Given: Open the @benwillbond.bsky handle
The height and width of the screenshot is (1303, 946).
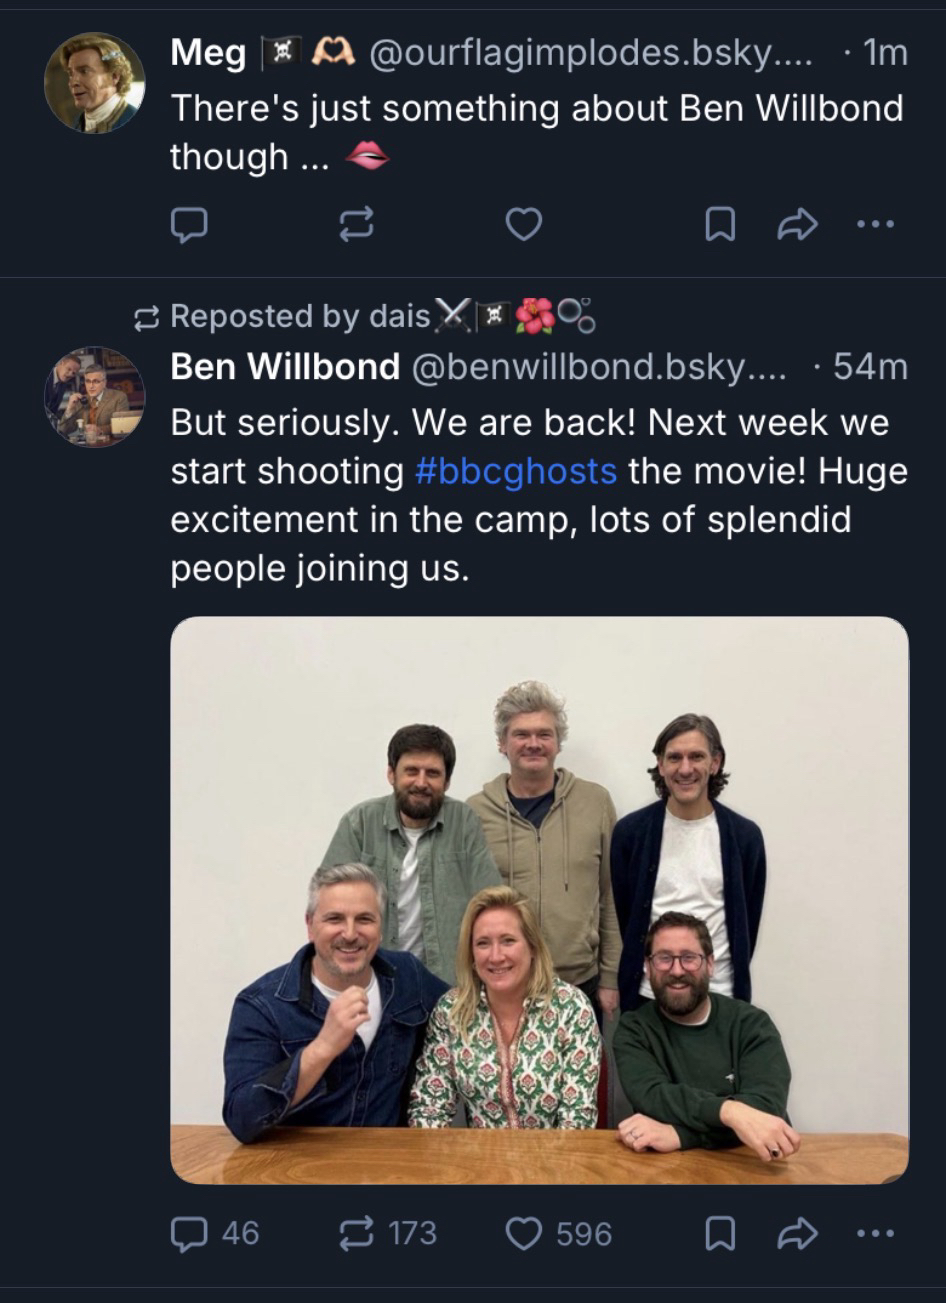Looking at the screenshot, I should point(598,367).
